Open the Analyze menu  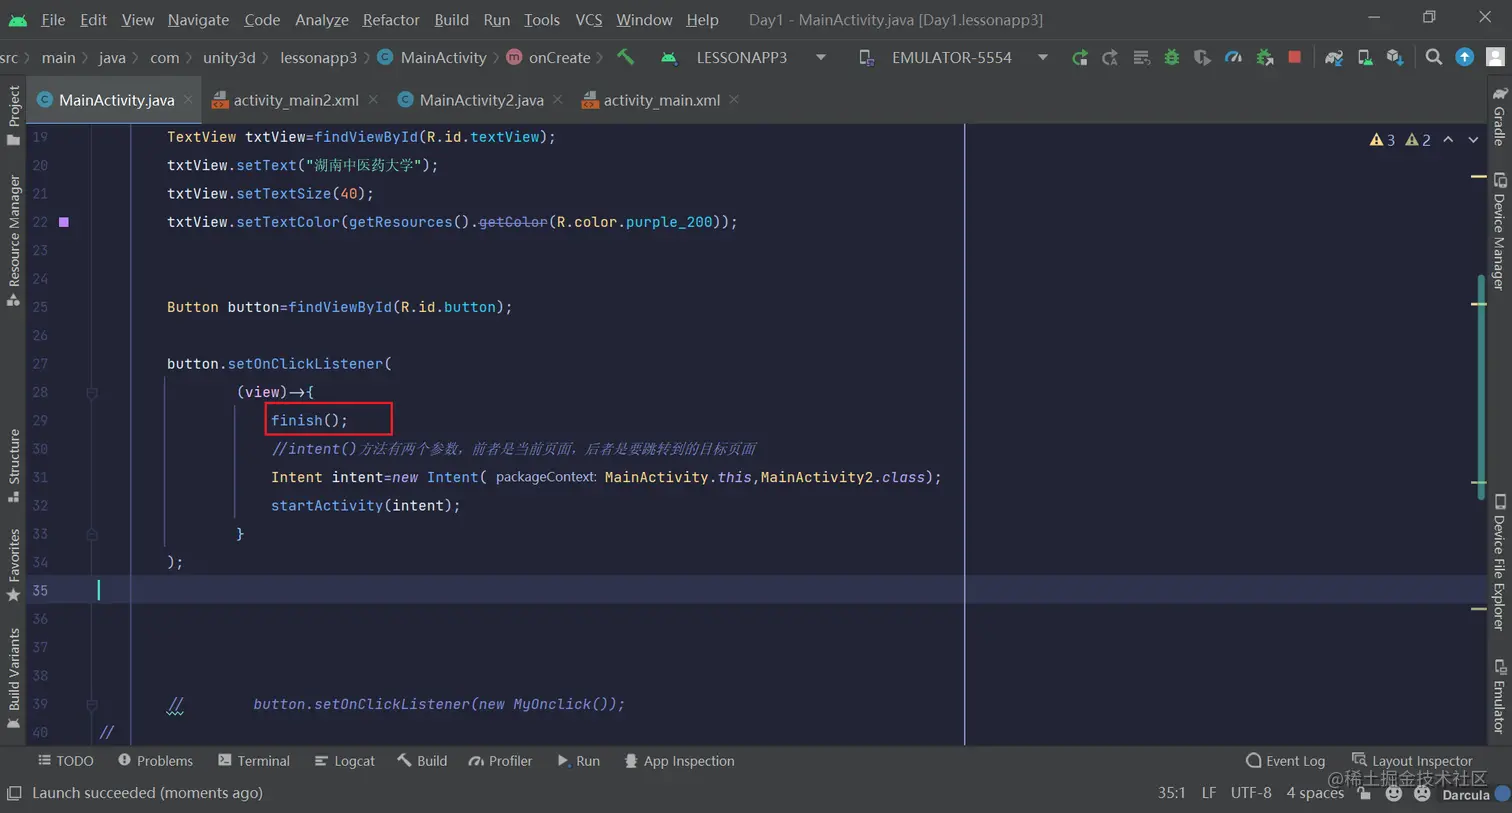322,20
